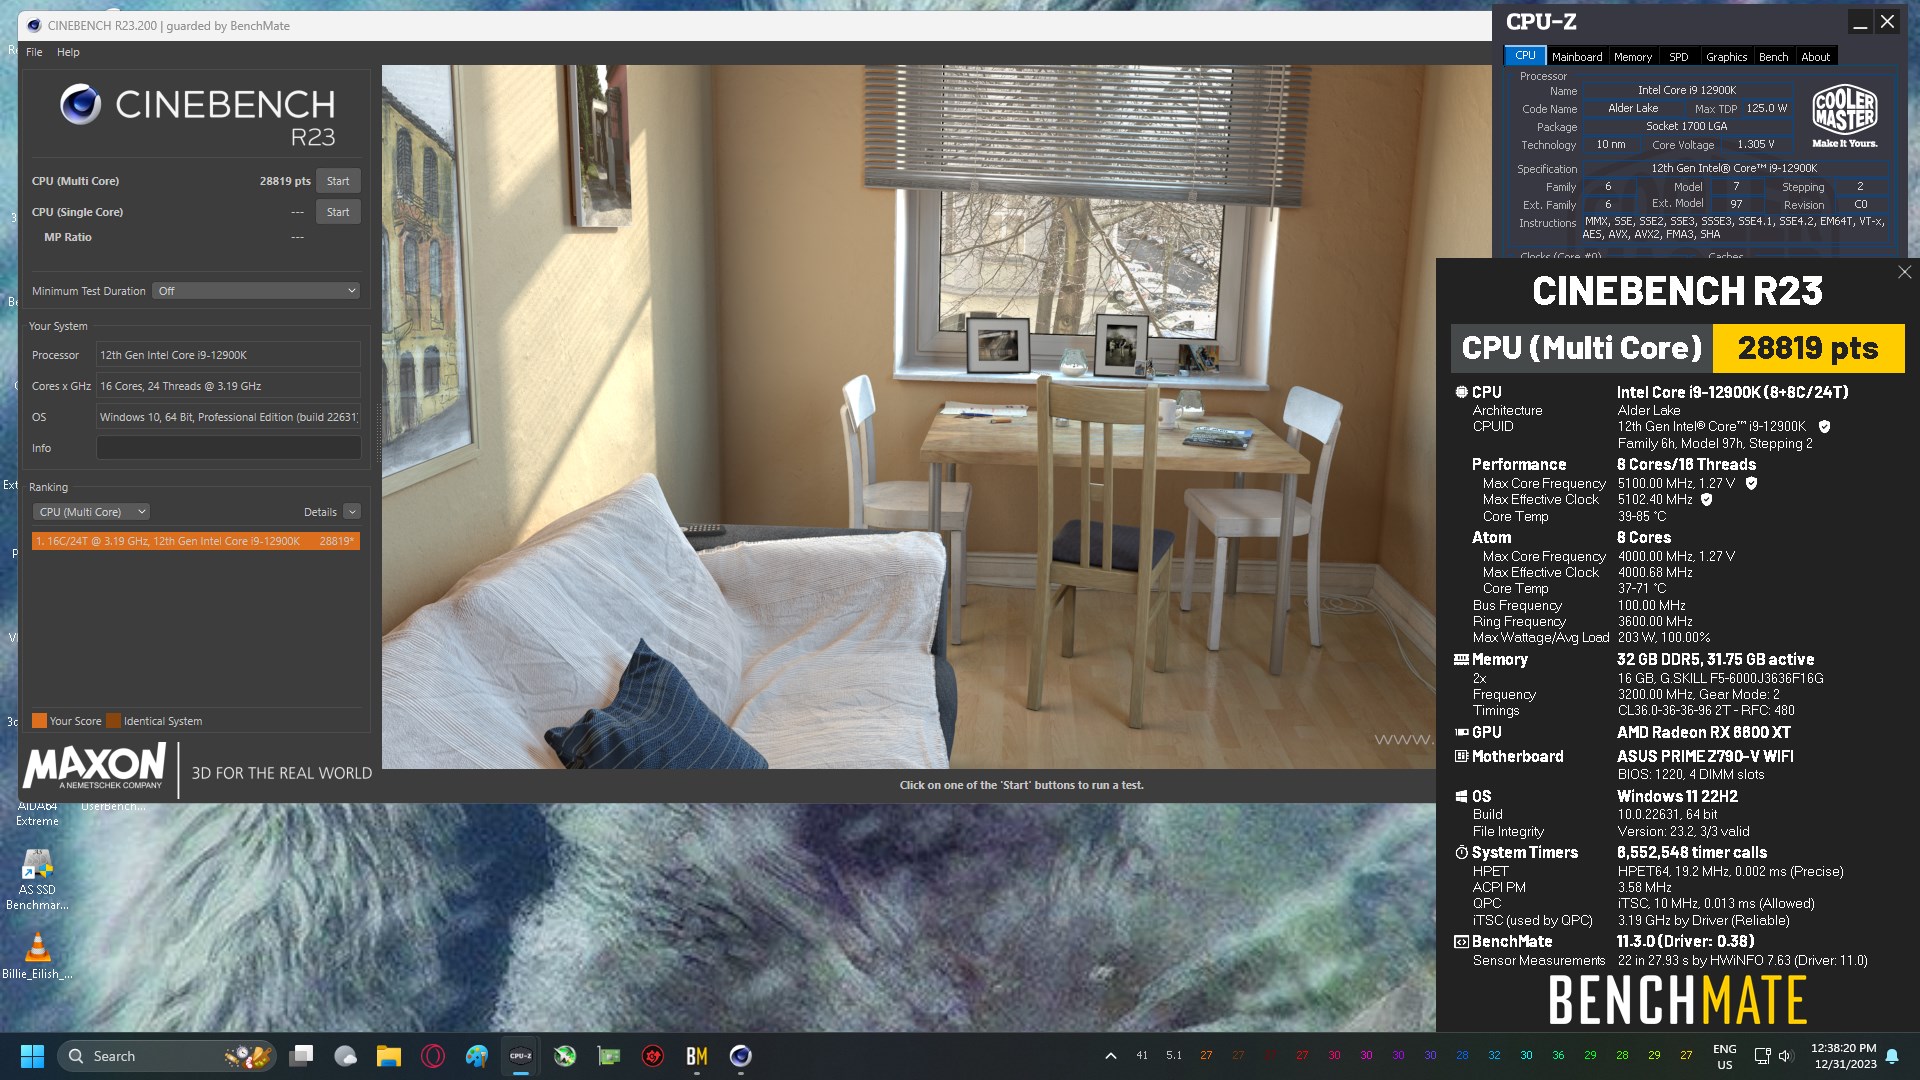Switch to the Bench tab in CPU-Z
Screen dimensions: 1920x1080
pos(1774,57)
